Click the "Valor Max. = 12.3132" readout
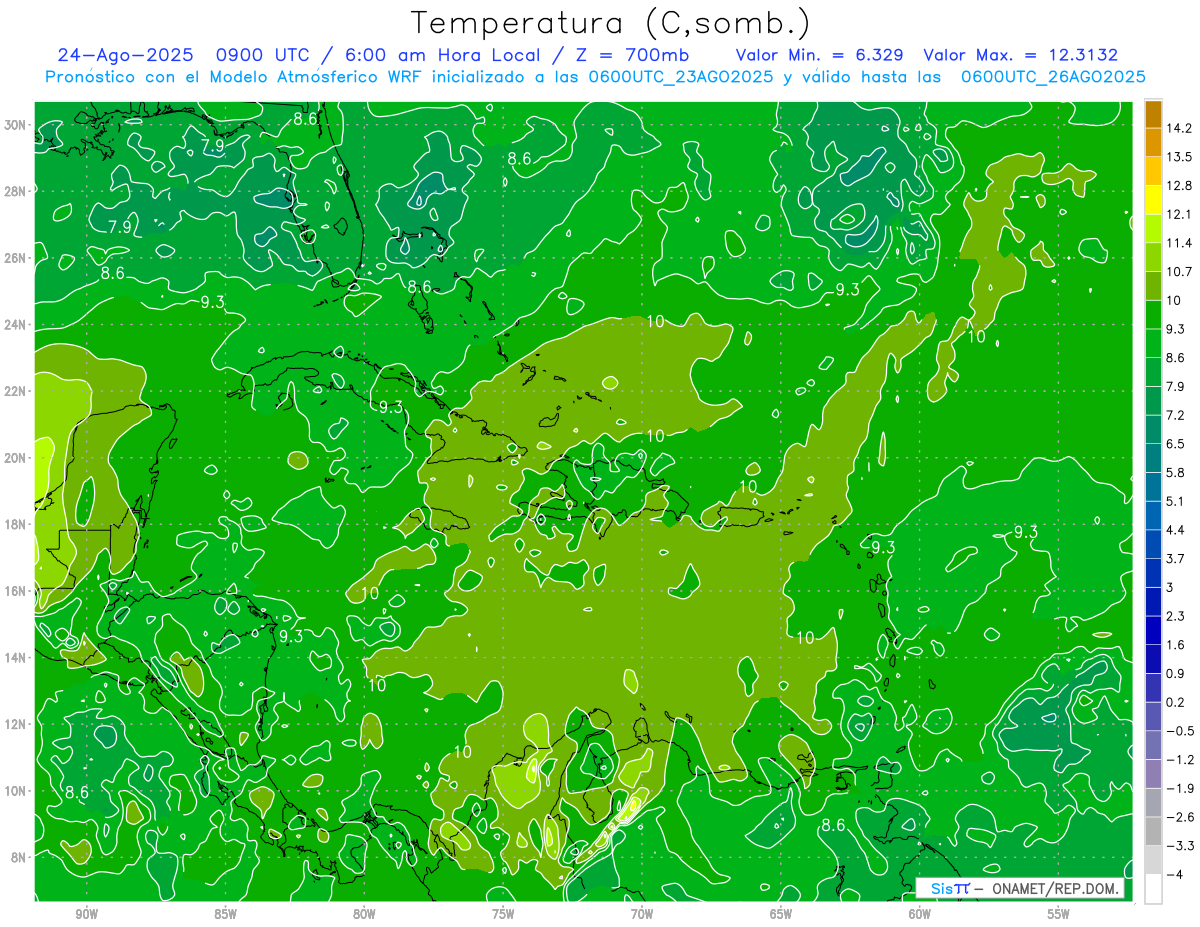Viewport: 1200px width, 927px height. coord(1021,55)
